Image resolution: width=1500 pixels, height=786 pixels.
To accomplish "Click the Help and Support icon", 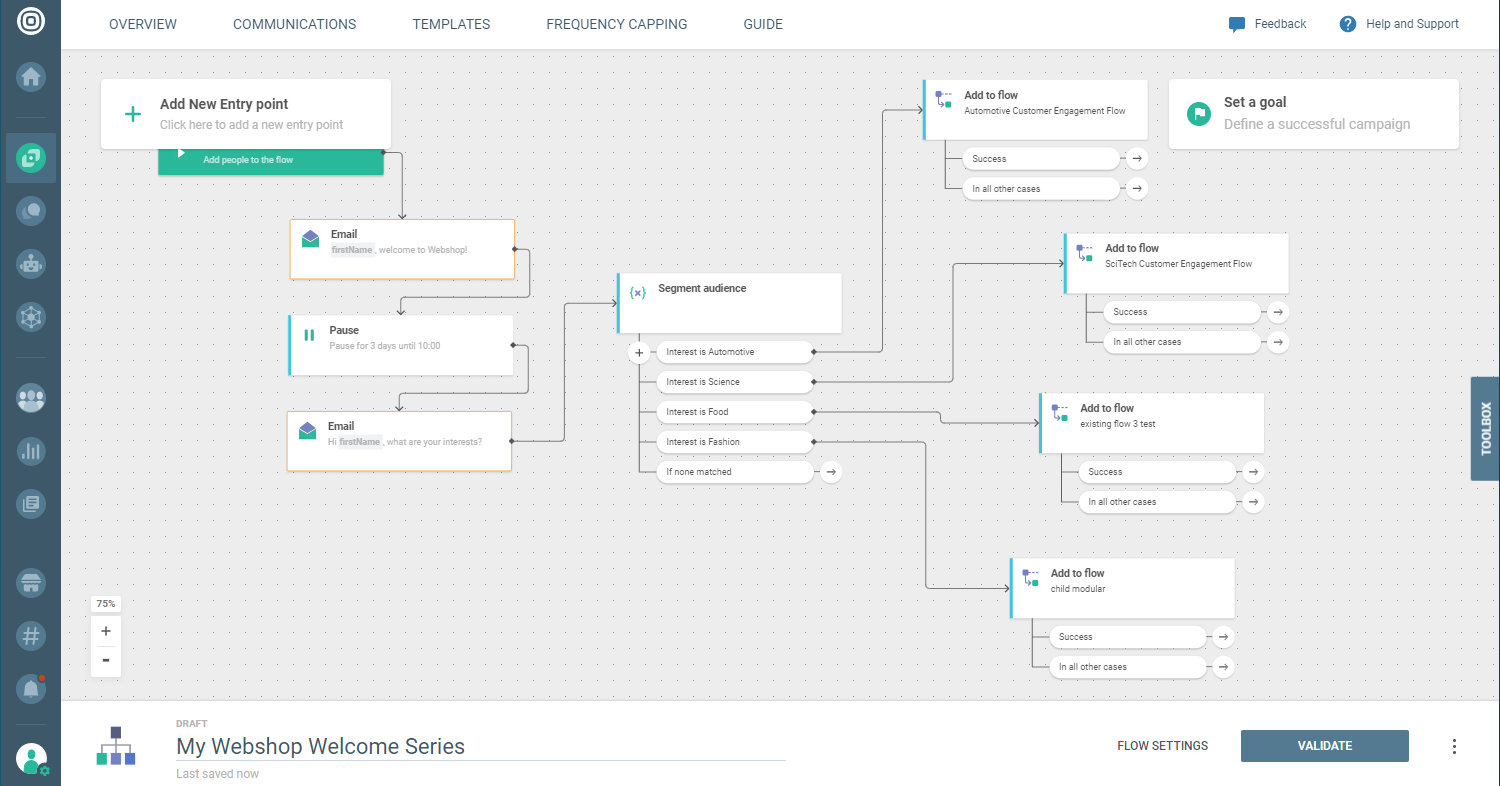I will click(x=1347, y=24).
